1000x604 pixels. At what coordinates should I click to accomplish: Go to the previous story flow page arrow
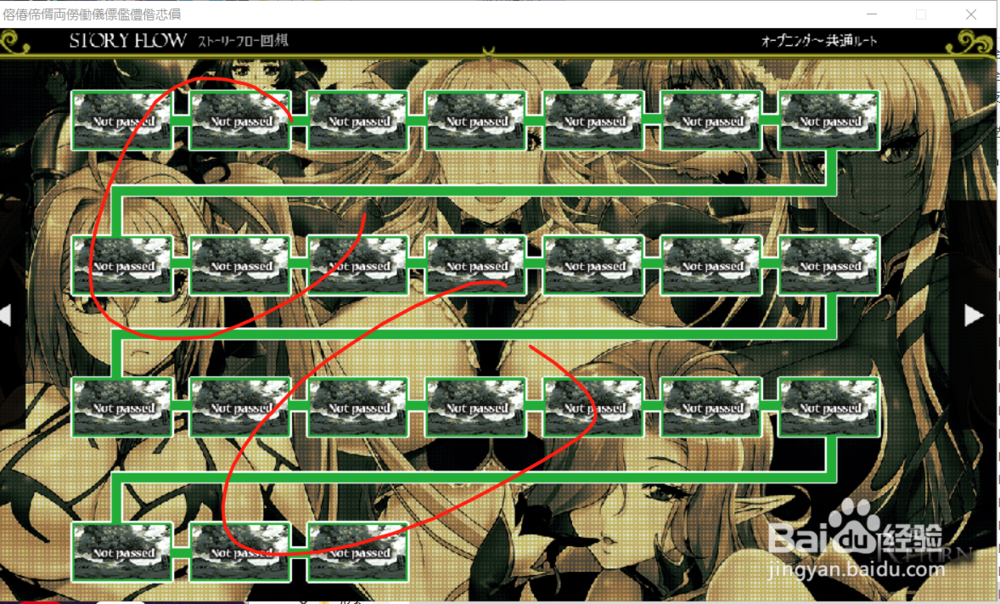[x=6, y=315]
